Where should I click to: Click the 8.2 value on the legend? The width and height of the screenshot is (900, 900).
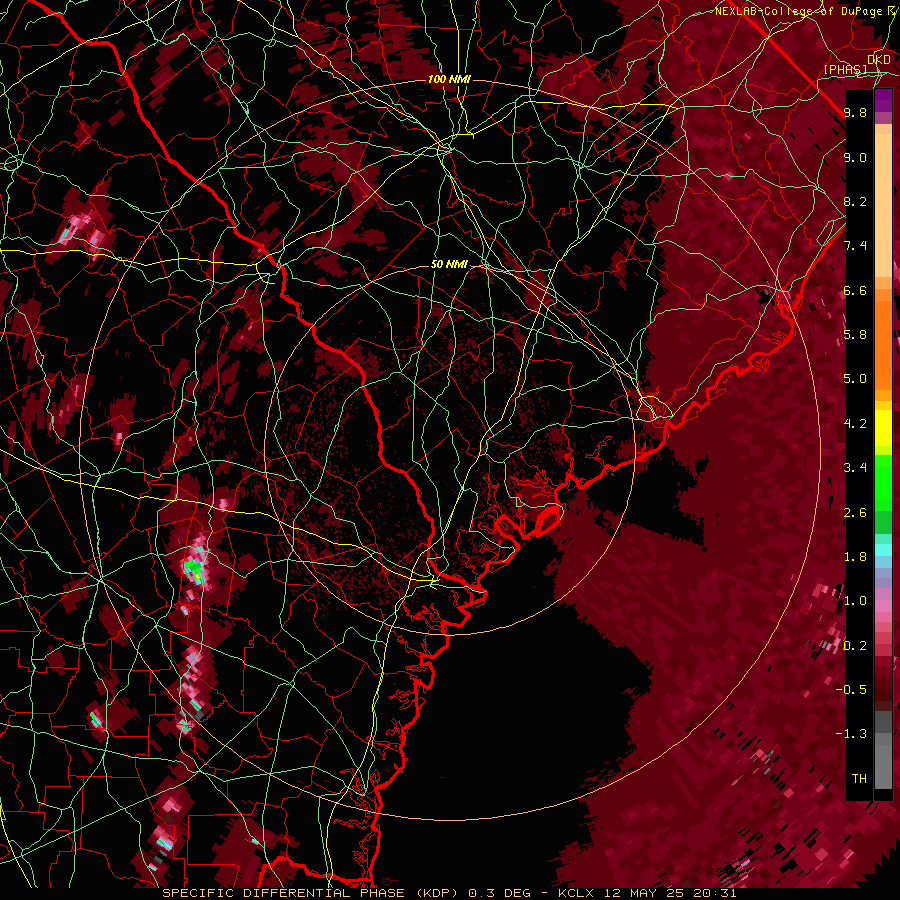(x=855, y=201)
